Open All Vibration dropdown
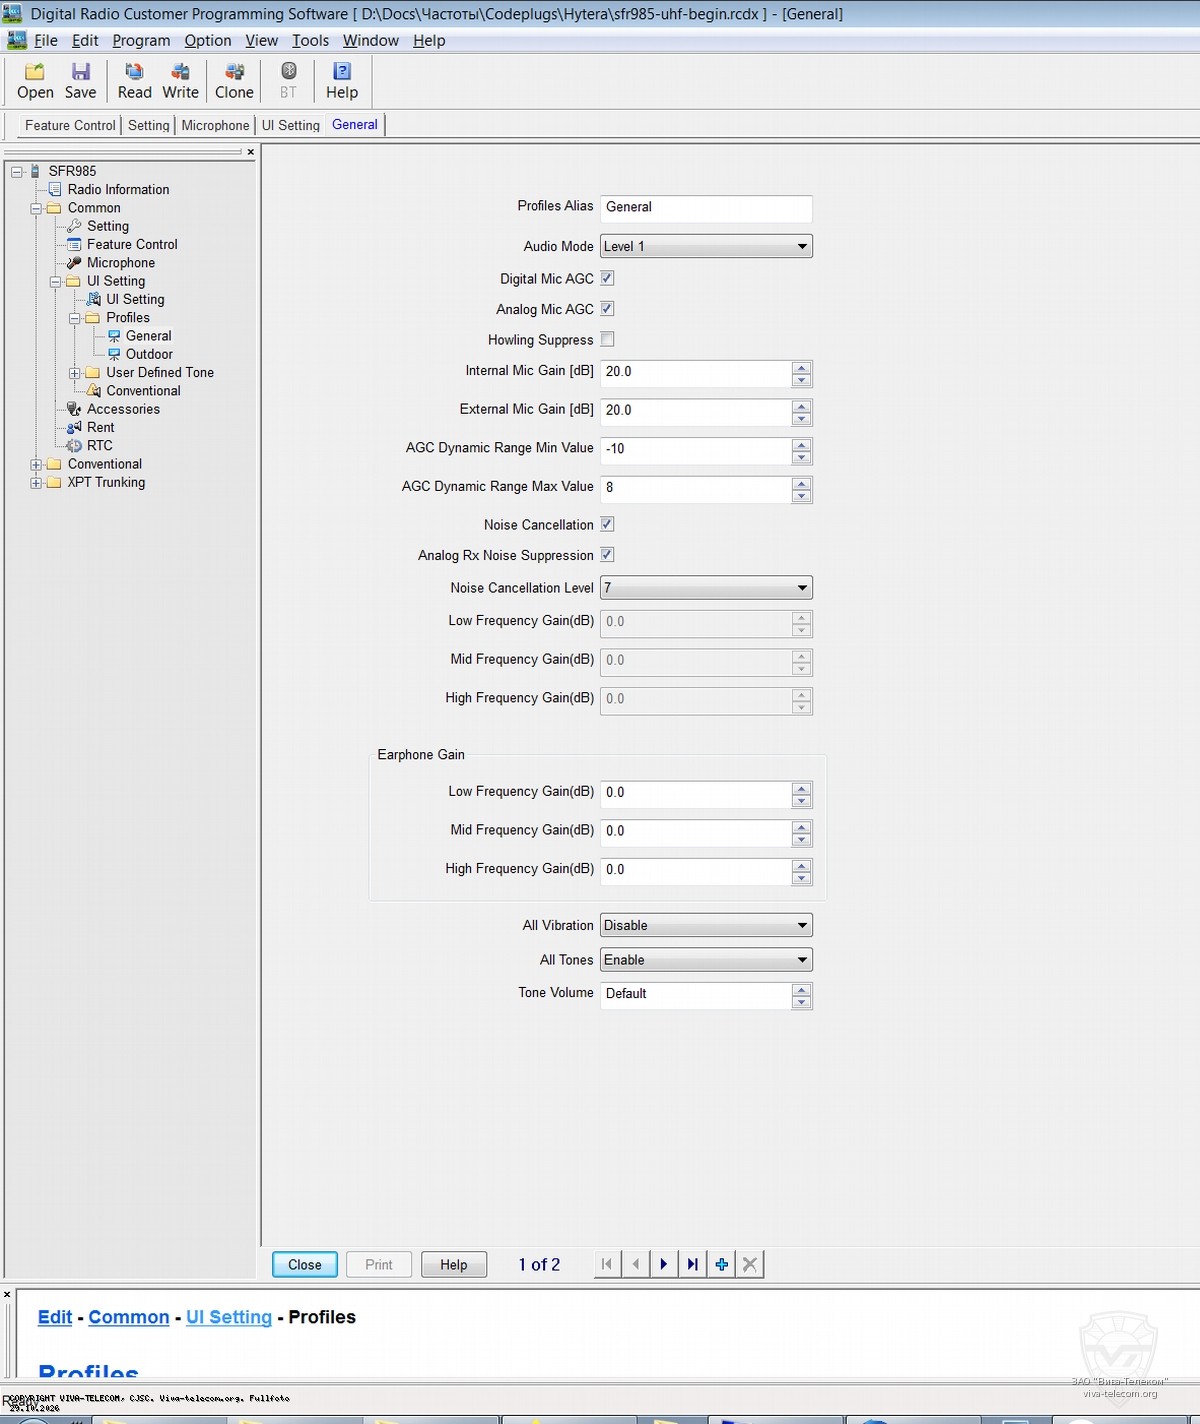Viewport: 1200px width, 1424px height. (706, 925)
